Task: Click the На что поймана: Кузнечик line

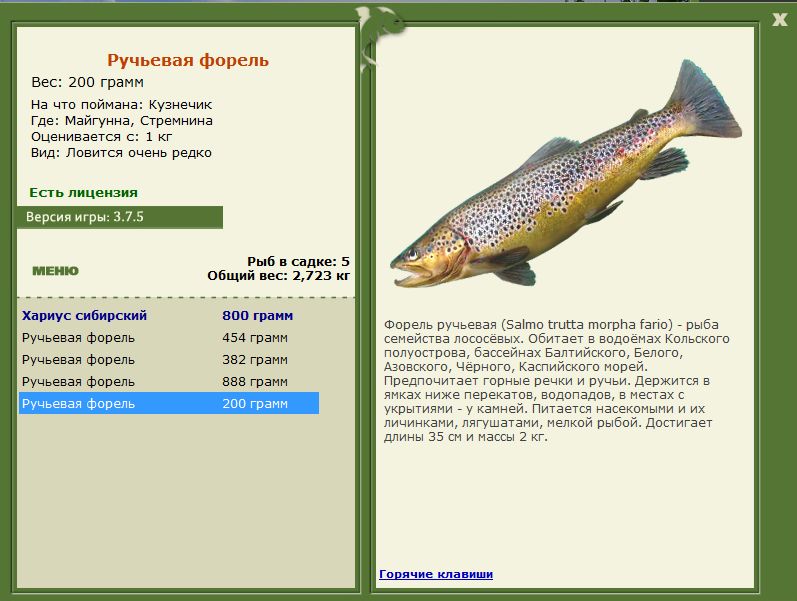Action: click(x=121, y=105)
